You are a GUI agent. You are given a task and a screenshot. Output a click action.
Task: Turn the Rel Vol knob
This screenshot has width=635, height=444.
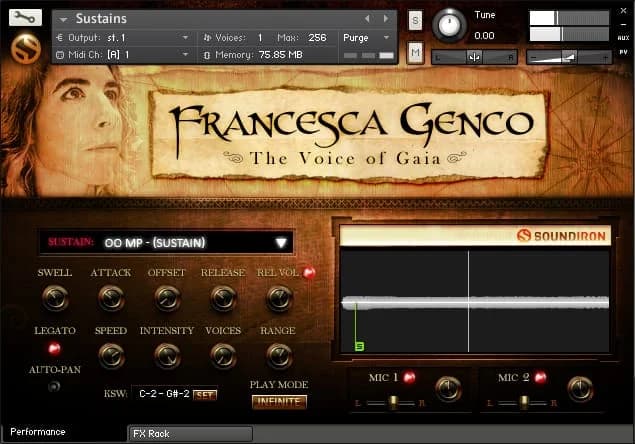coord(279,298)
